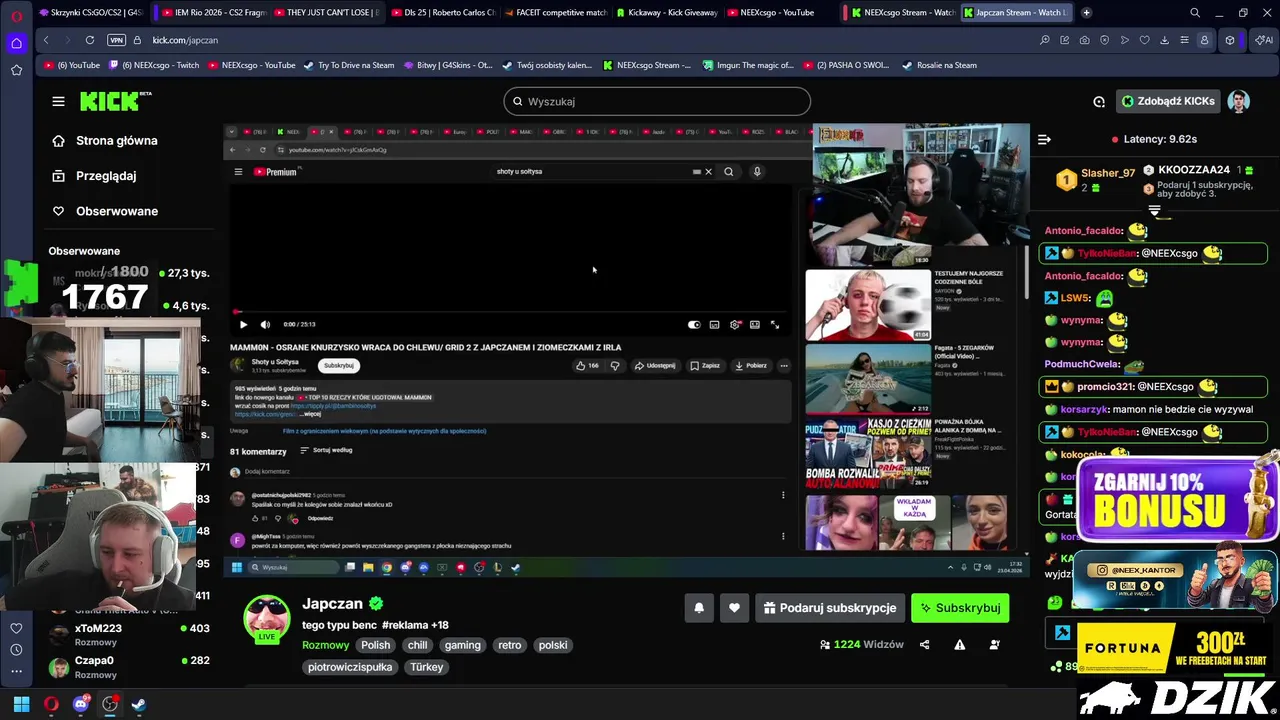Viewport: 1280px width, 720px height.
Task: Switch to the NEEXcsgo Stream tab
Action: tap(902, 13)
